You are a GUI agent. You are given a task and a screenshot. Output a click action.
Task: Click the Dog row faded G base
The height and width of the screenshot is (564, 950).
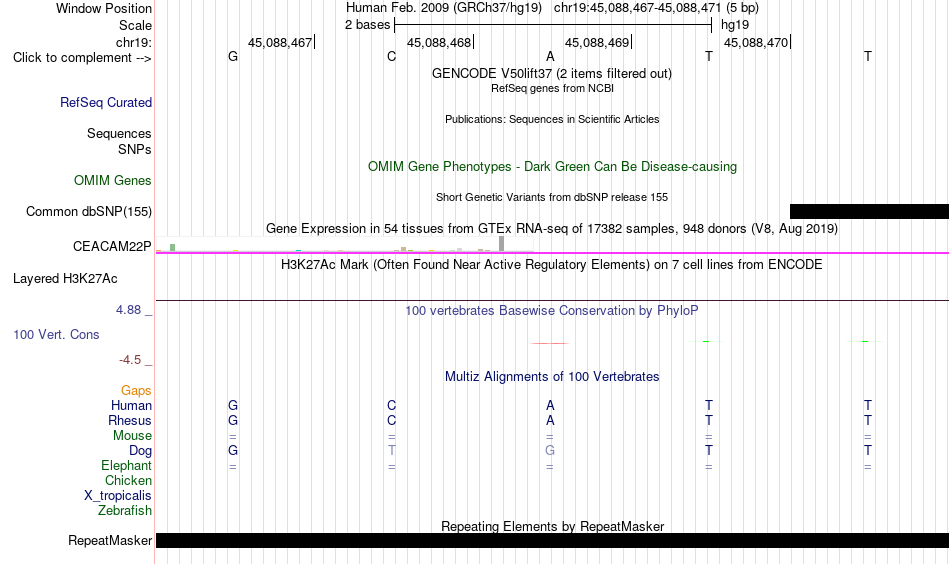pos(550,450)
